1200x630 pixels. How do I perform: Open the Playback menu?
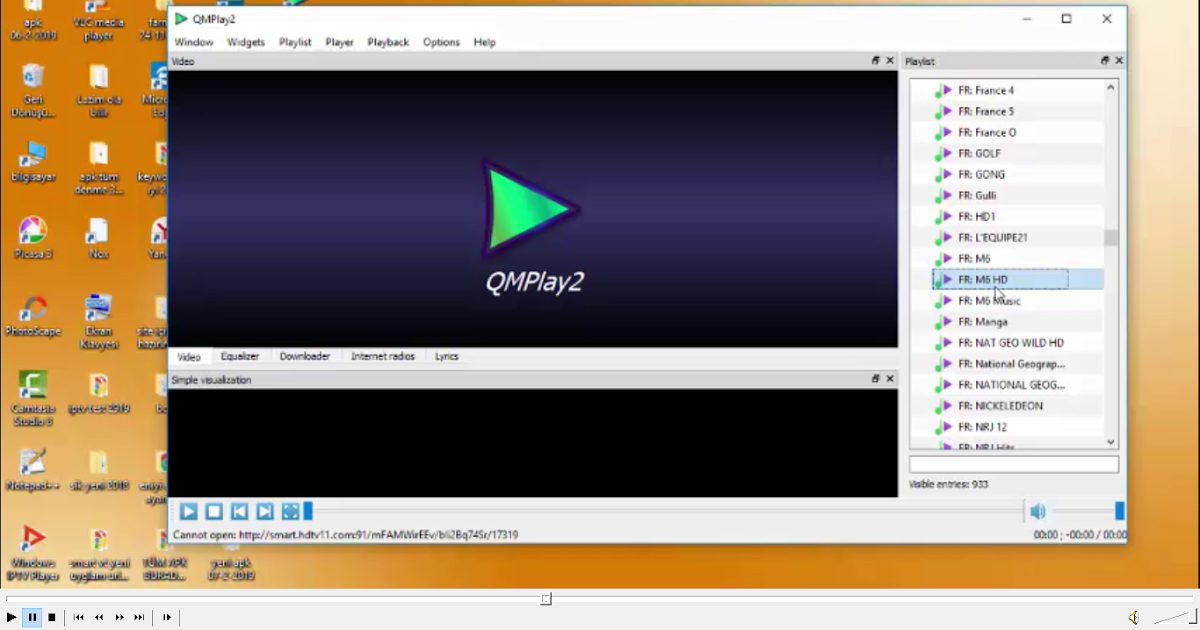point(388,42)
